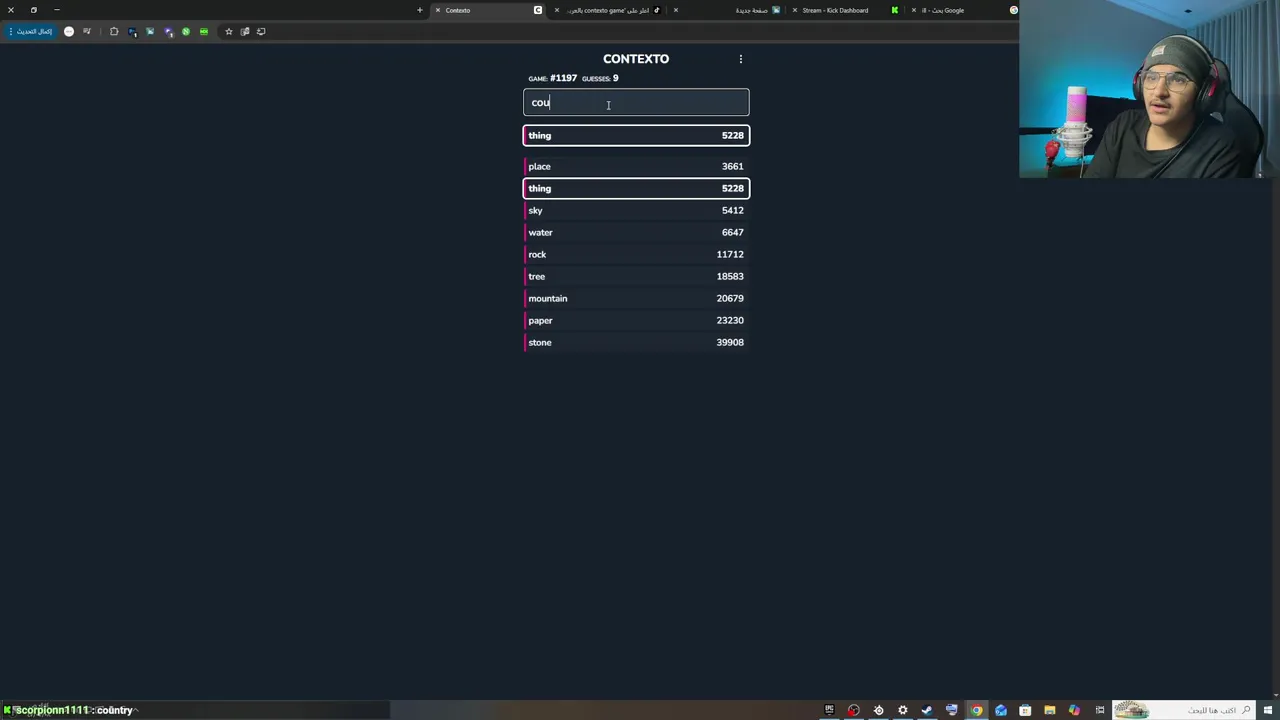Click the translate page icon in address bar
Screen dimensions: 1280x720
(245, 31)
